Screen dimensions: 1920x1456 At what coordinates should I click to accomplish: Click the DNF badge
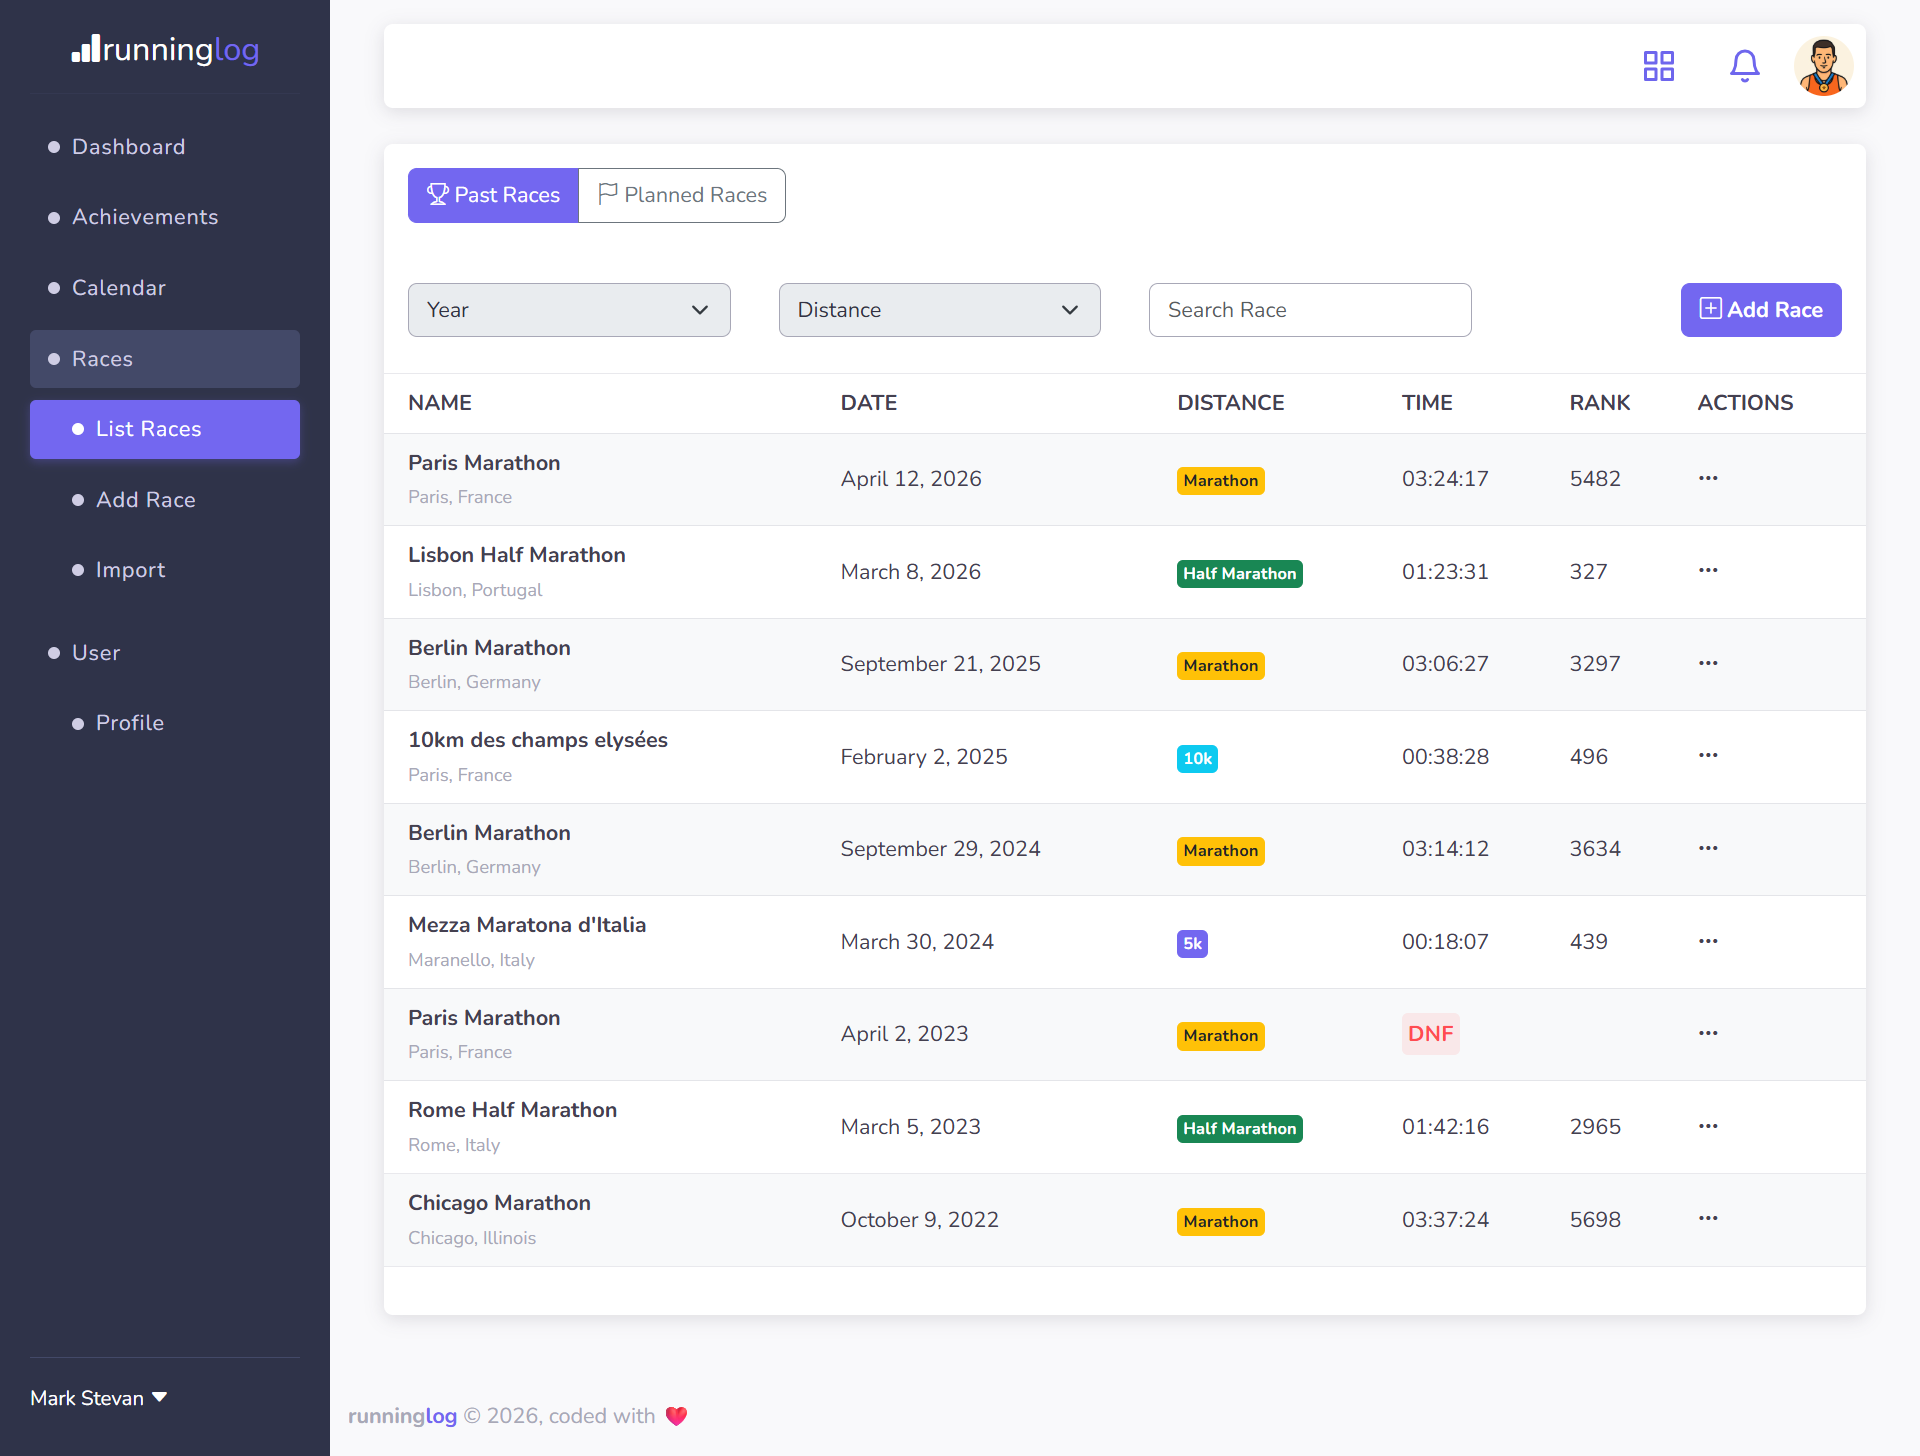pyautogui.click(x=1430, y=1034)
